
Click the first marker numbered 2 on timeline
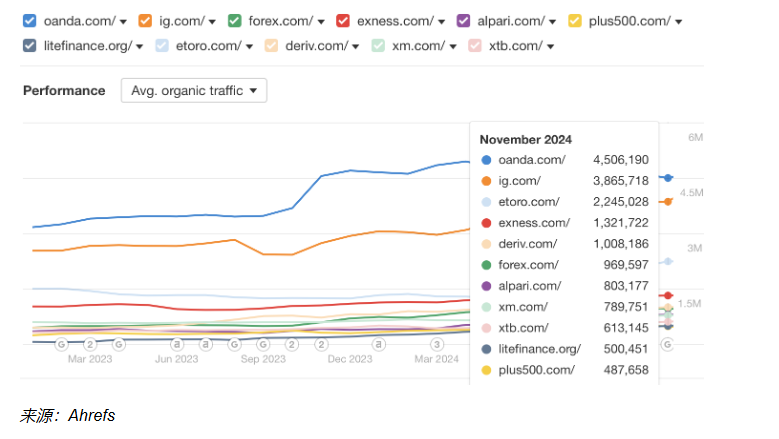tap(90, 344)
